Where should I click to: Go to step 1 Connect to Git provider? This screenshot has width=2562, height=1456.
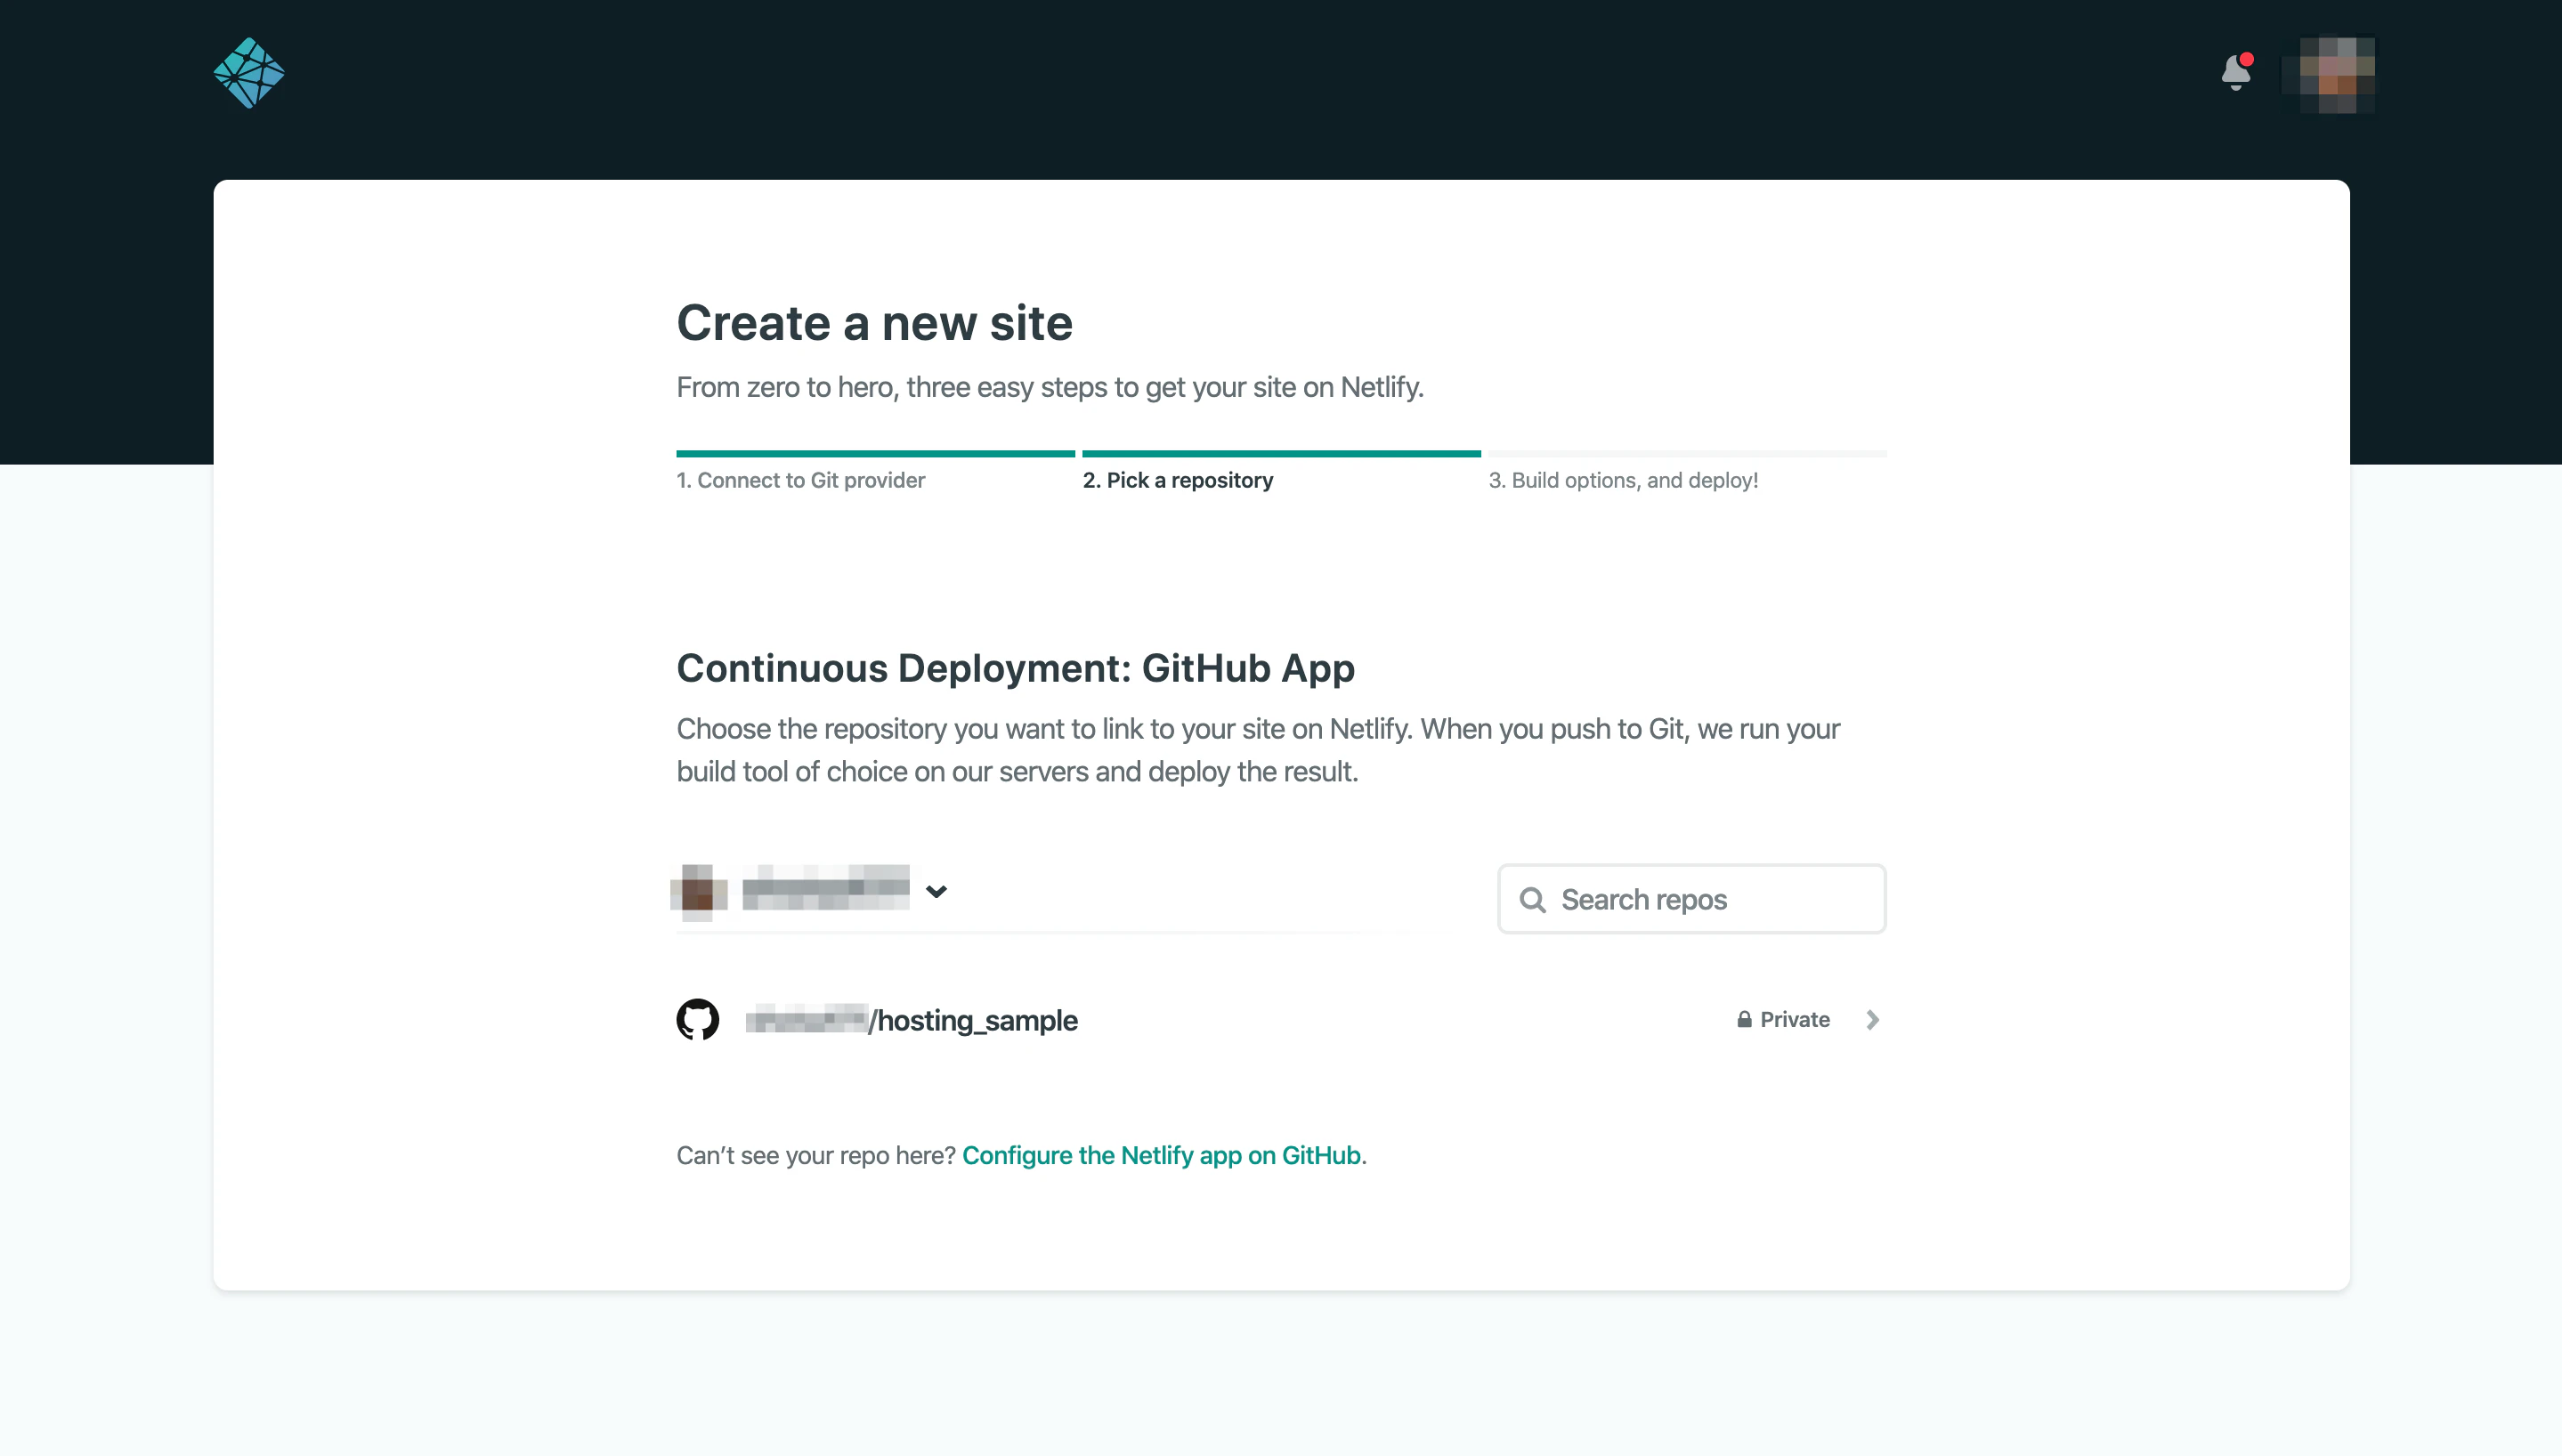800,480
